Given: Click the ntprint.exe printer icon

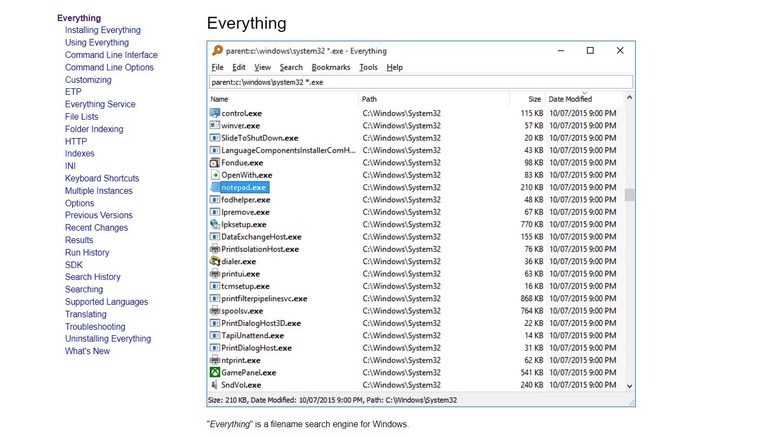Looking at the screenshot, I should pyautogui.click(x=214, y=360).
